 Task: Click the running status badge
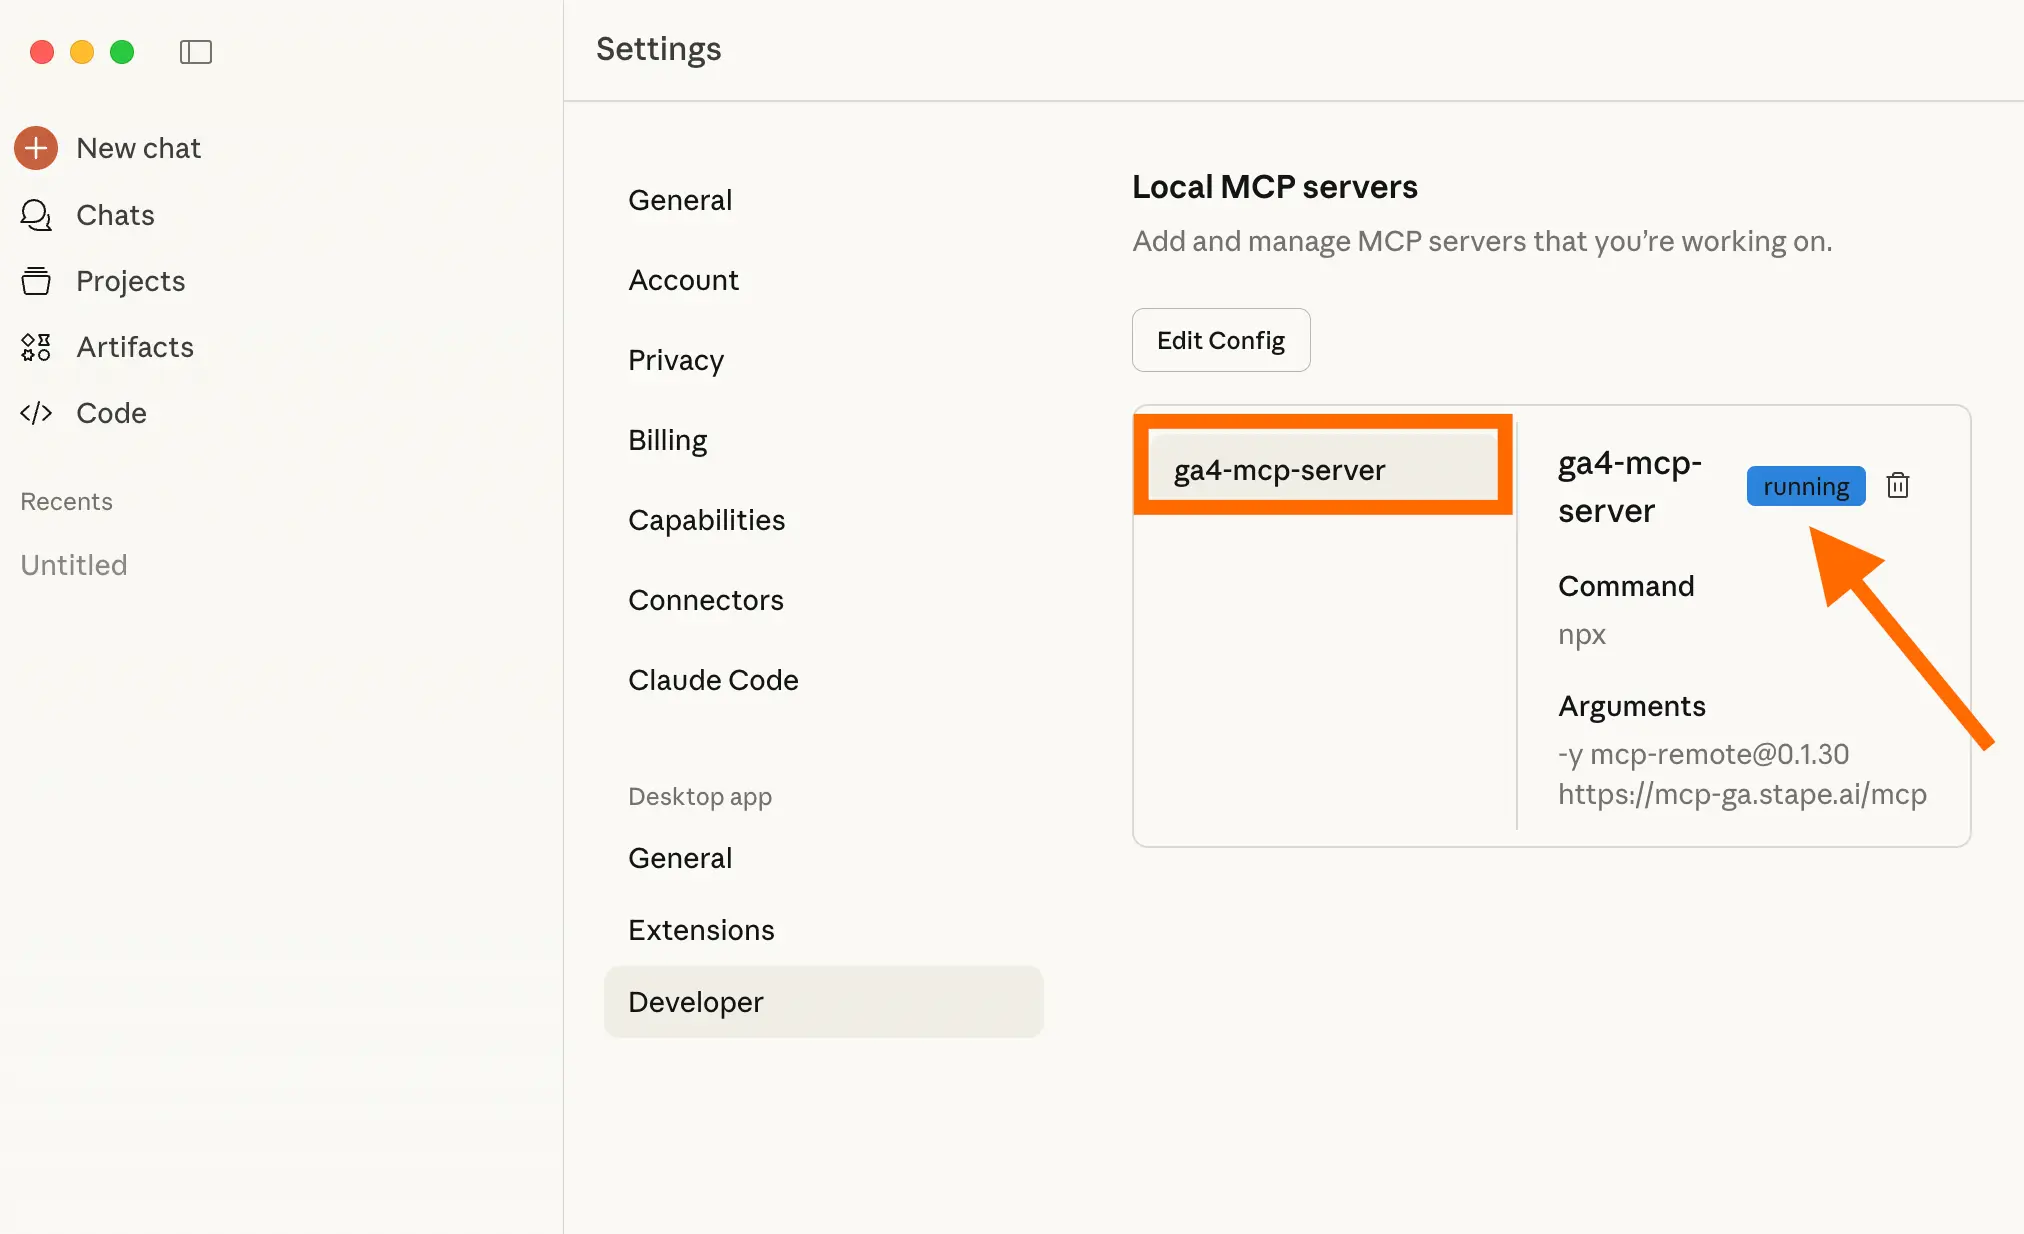pyautogui.click(x=1805, y=486)
